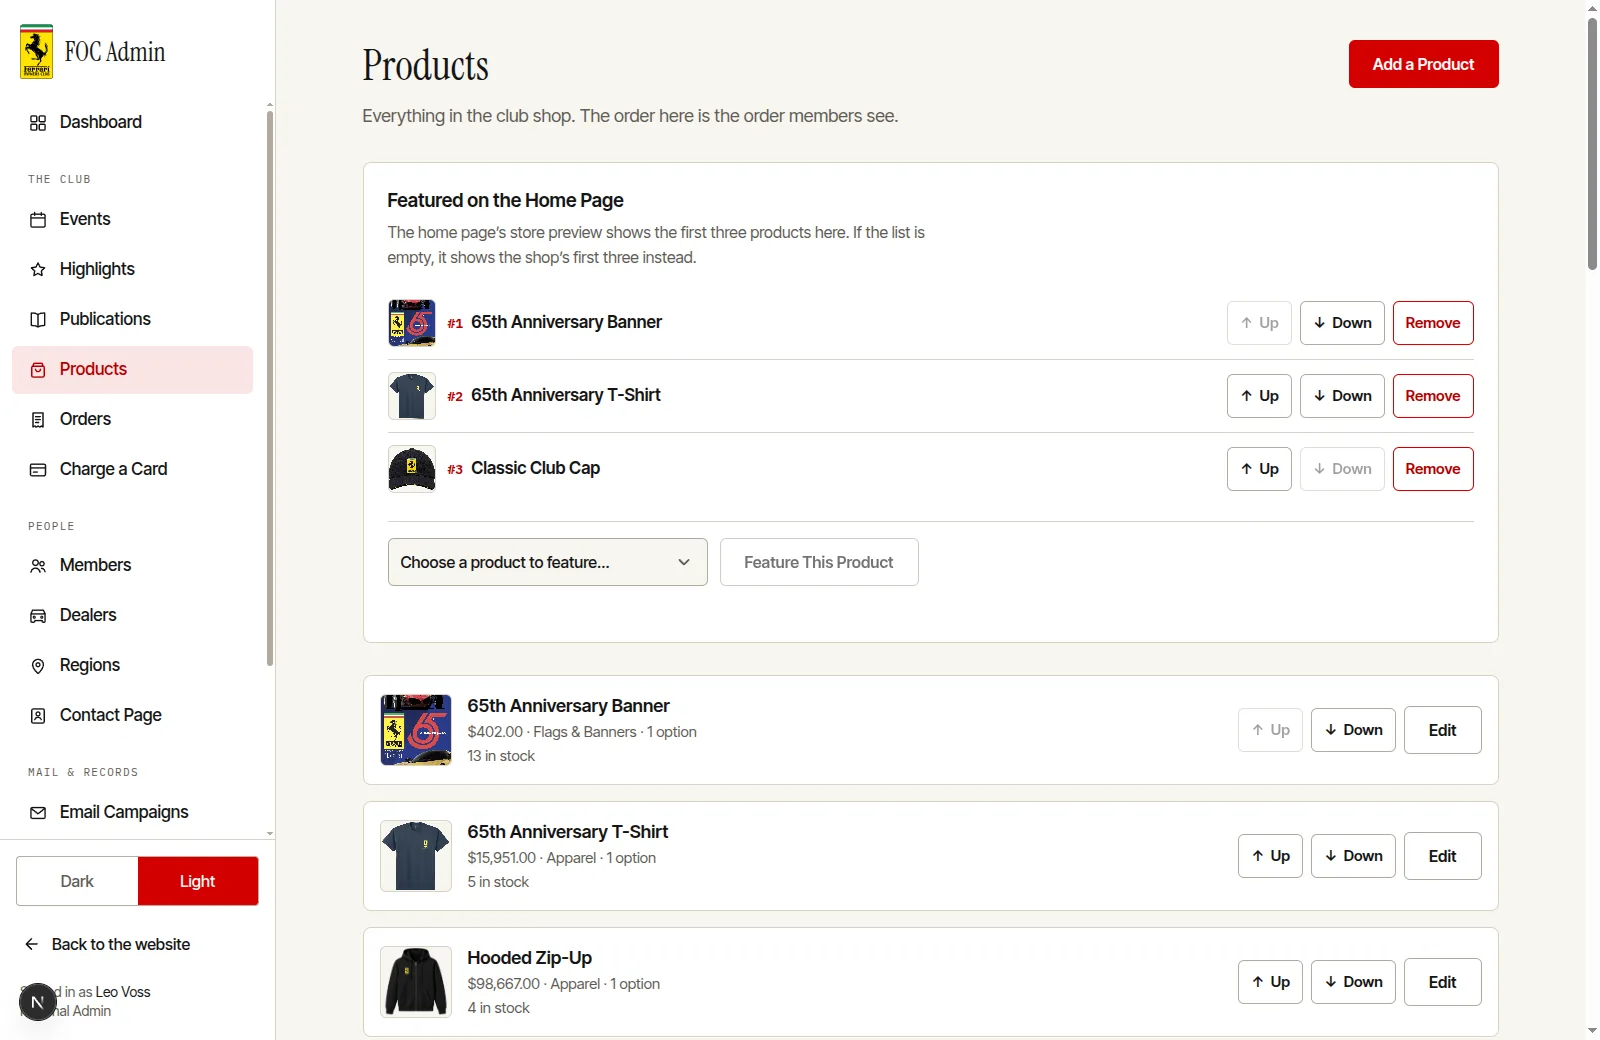Click the main page vertical scrollbar

[x=1592, y=144]
